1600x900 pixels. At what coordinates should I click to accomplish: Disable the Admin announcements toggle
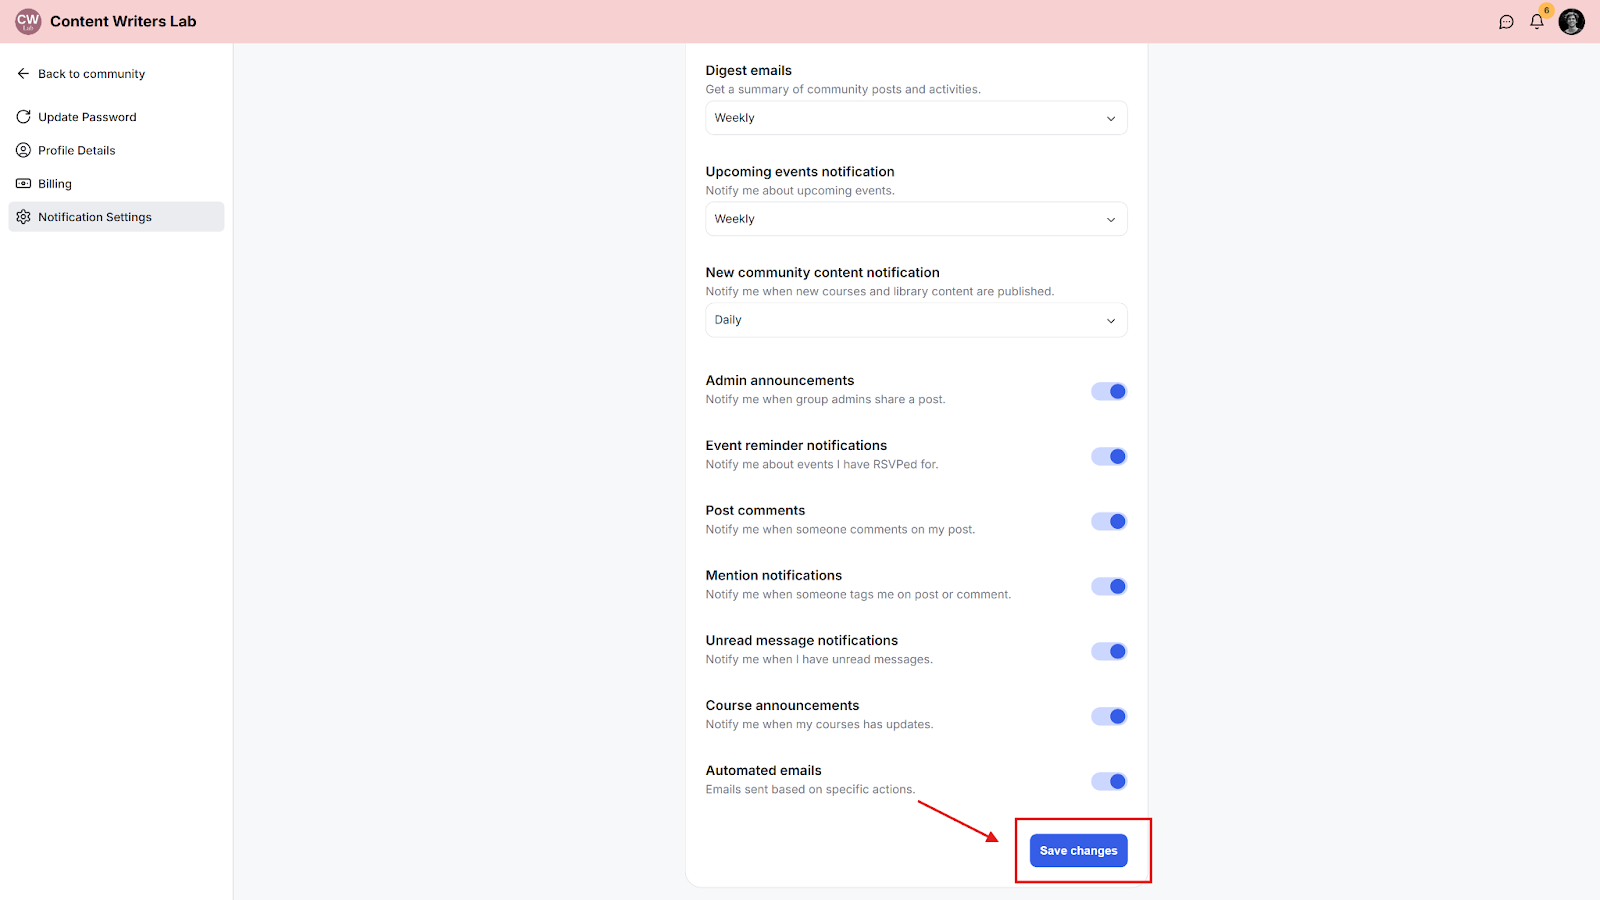tap(1109, 391)
